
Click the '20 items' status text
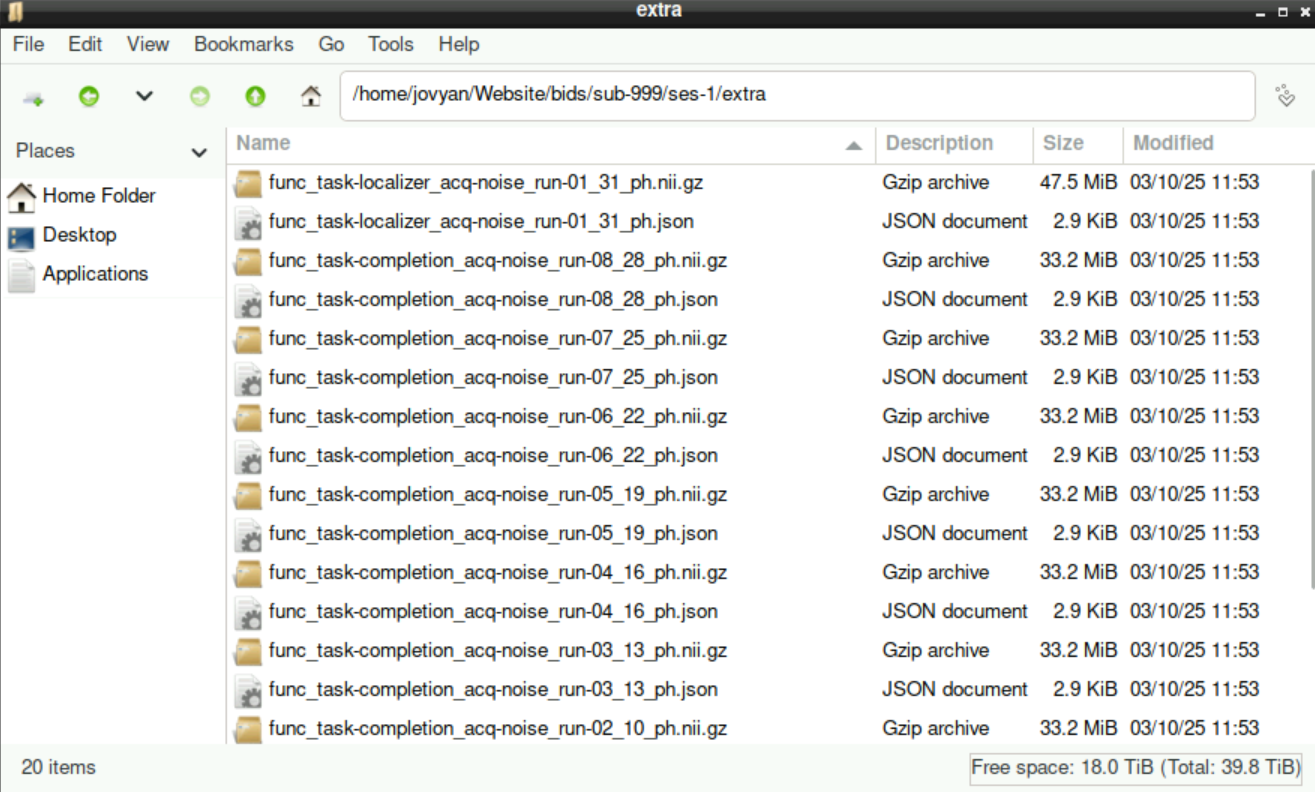58,768
